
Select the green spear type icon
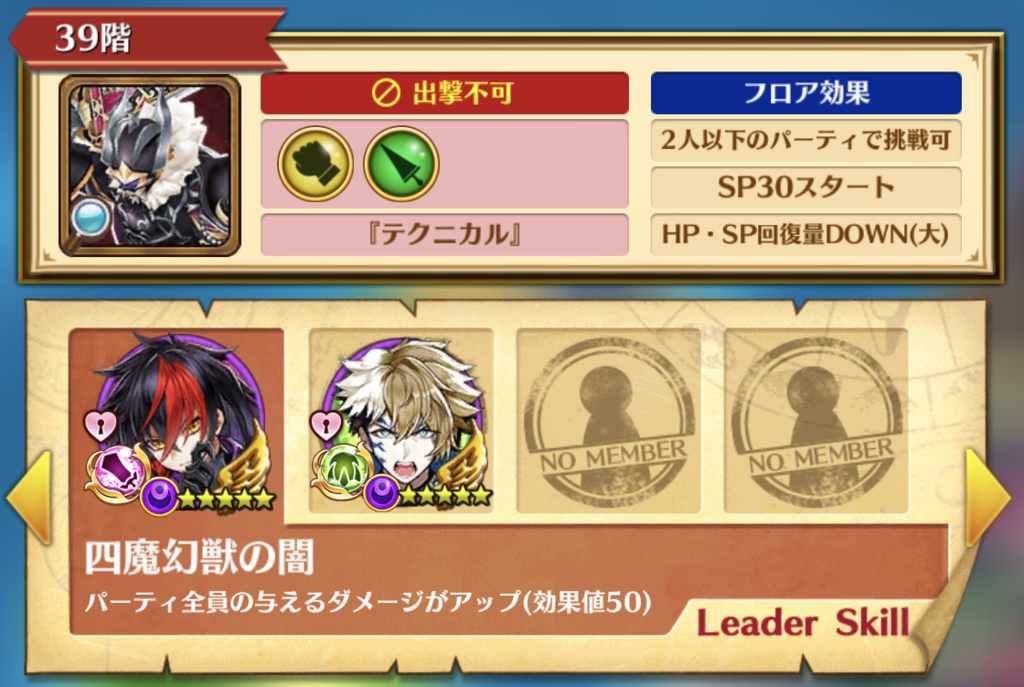coord(401,163)
